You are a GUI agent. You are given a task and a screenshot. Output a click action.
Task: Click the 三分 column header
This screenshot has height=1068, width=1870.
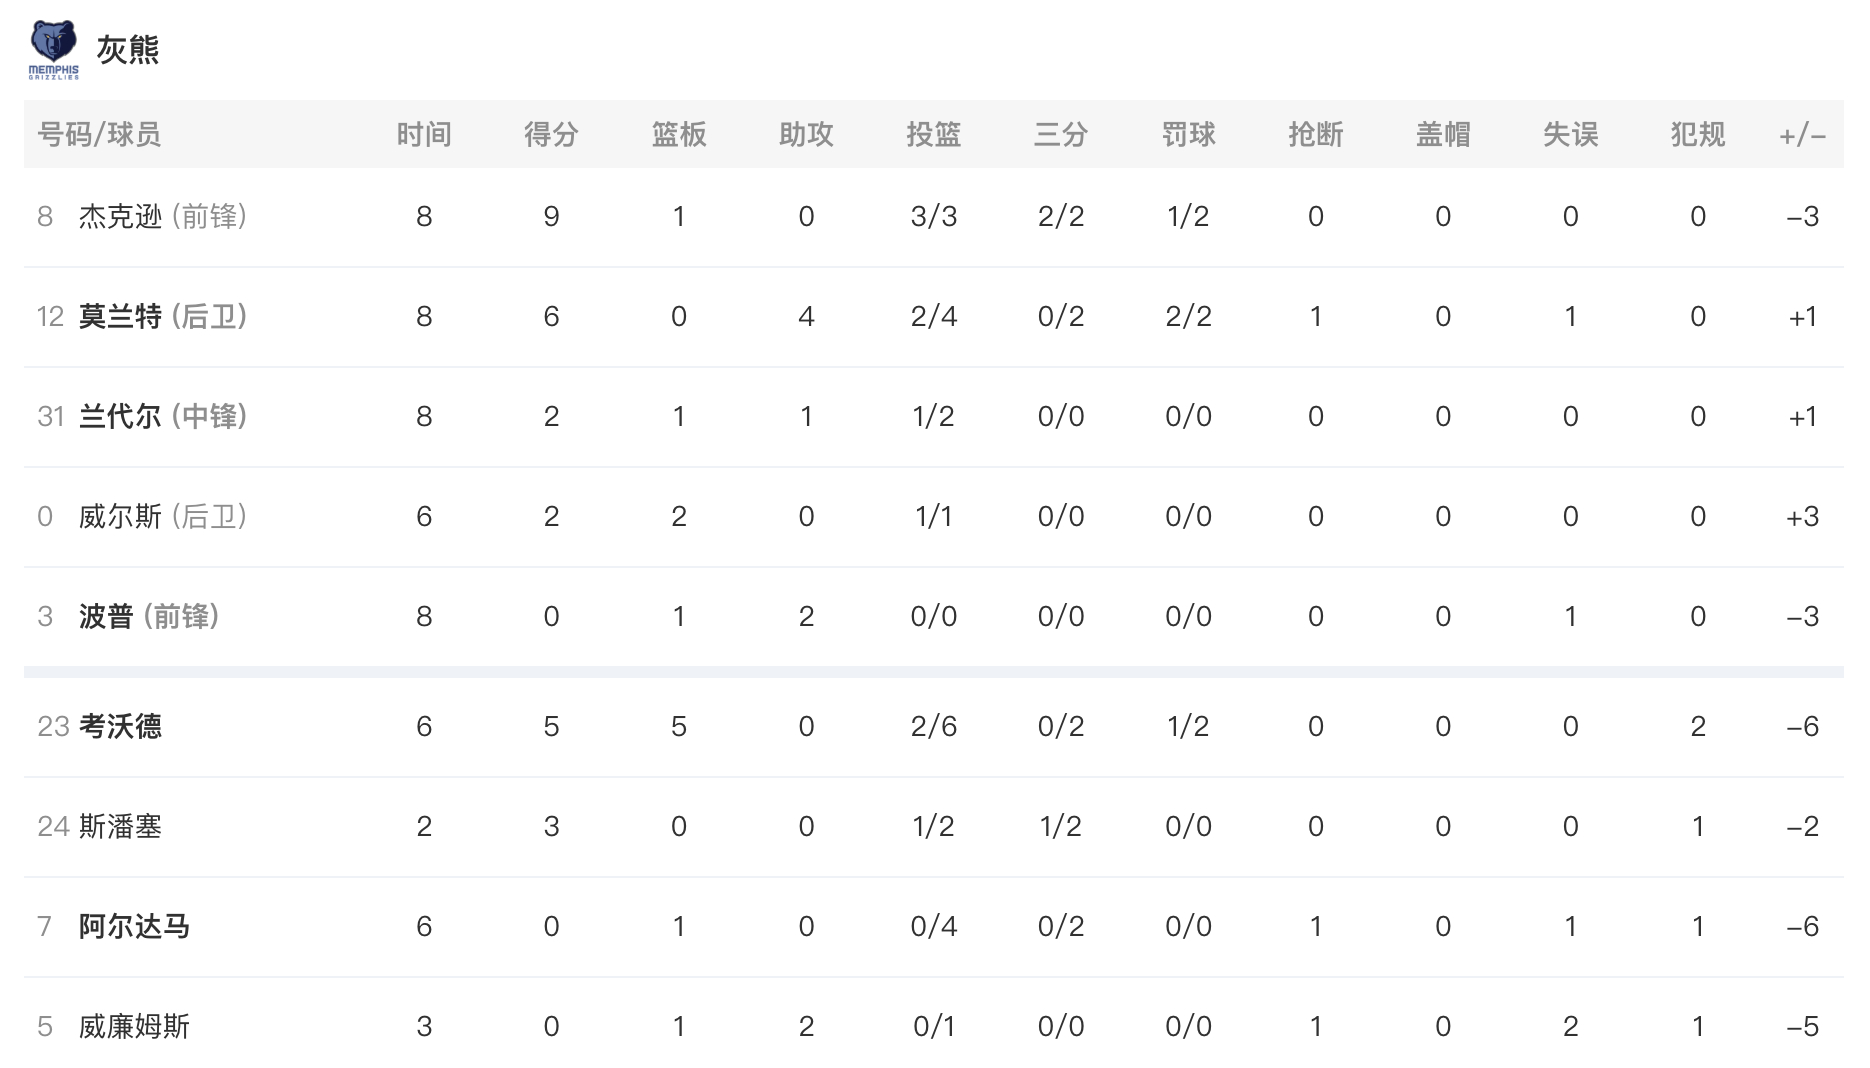1061,134
